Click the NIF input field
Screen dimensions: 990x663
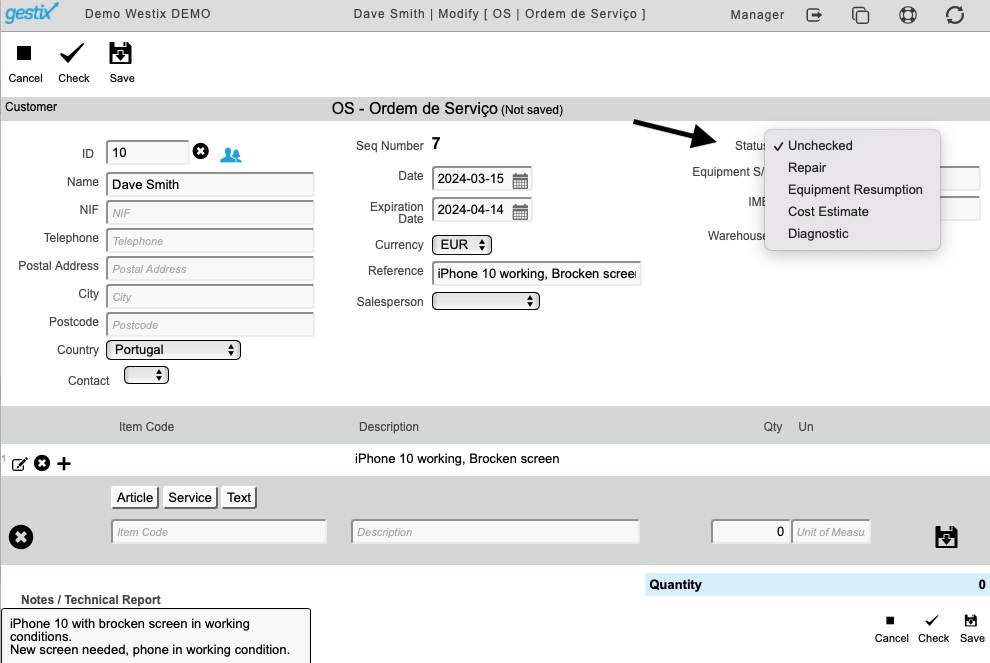pyautogui.click(x=210, y=213)
